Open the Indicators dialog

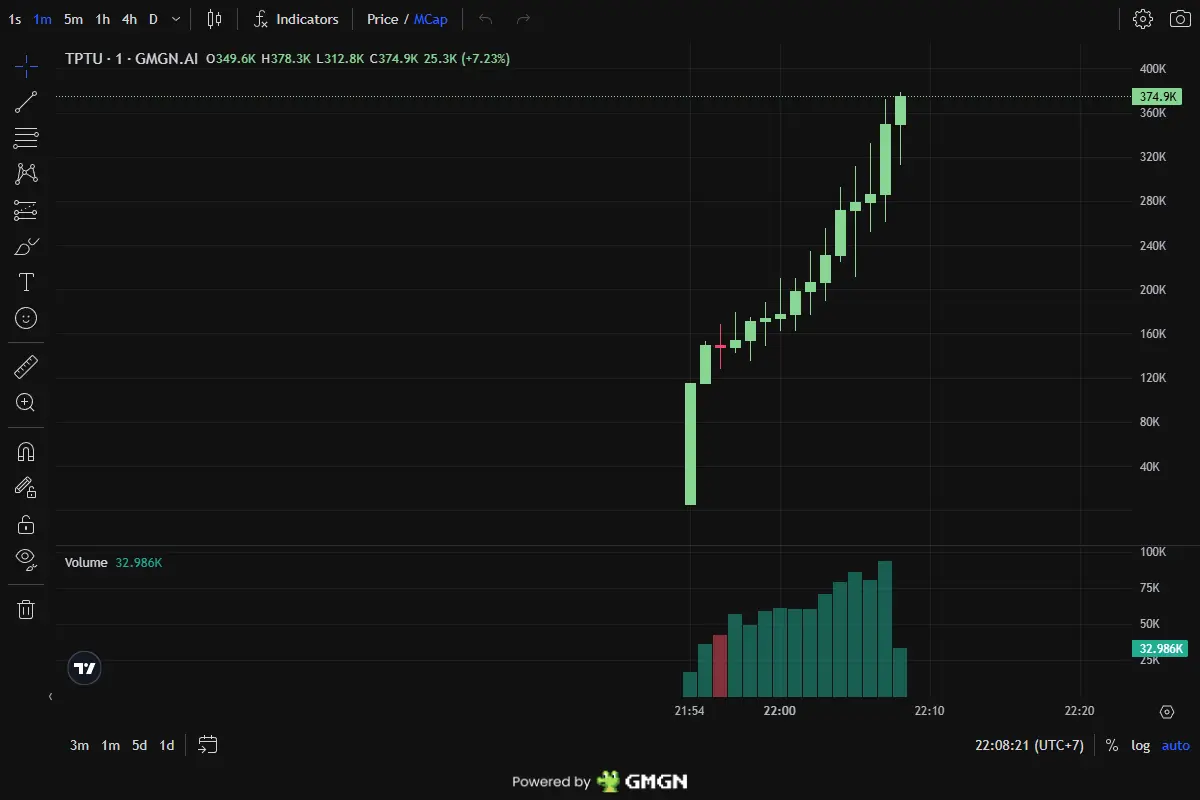click(x=296, y=19)
